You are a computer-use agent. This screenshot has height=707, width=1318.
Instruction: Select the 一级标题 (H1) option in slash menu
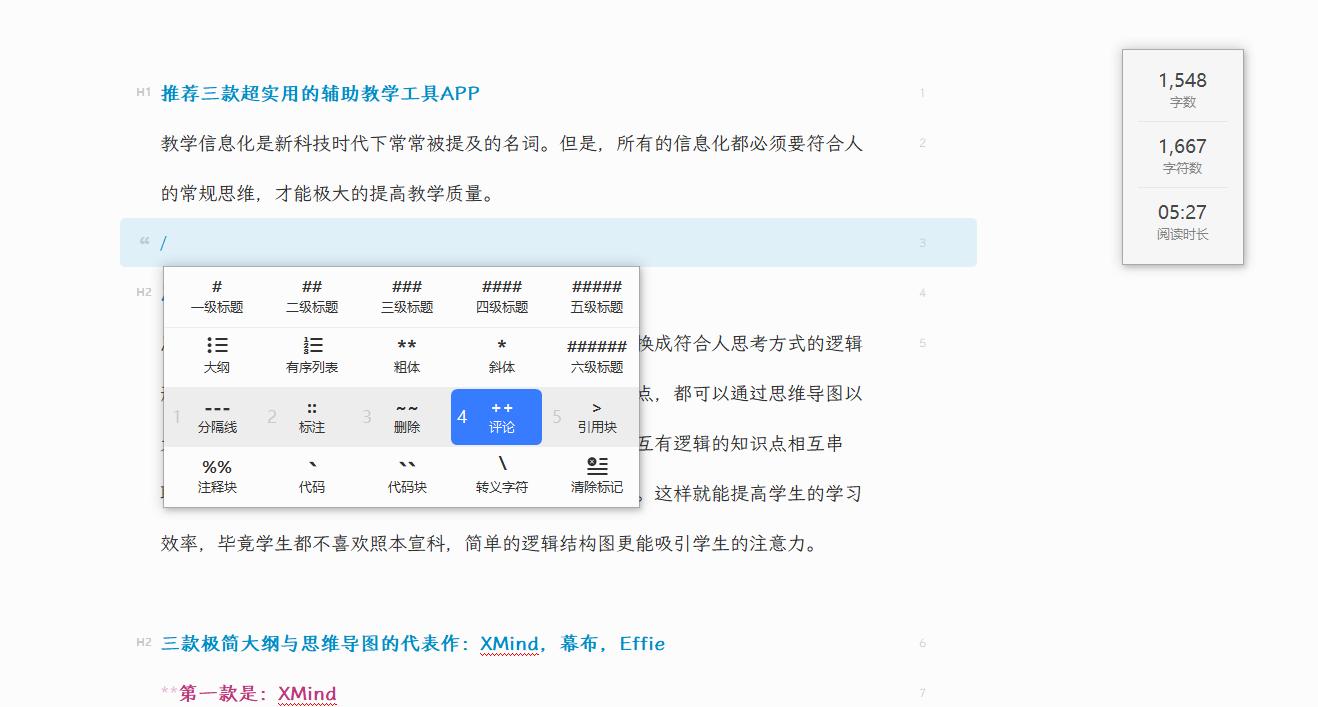click(218, 295)
